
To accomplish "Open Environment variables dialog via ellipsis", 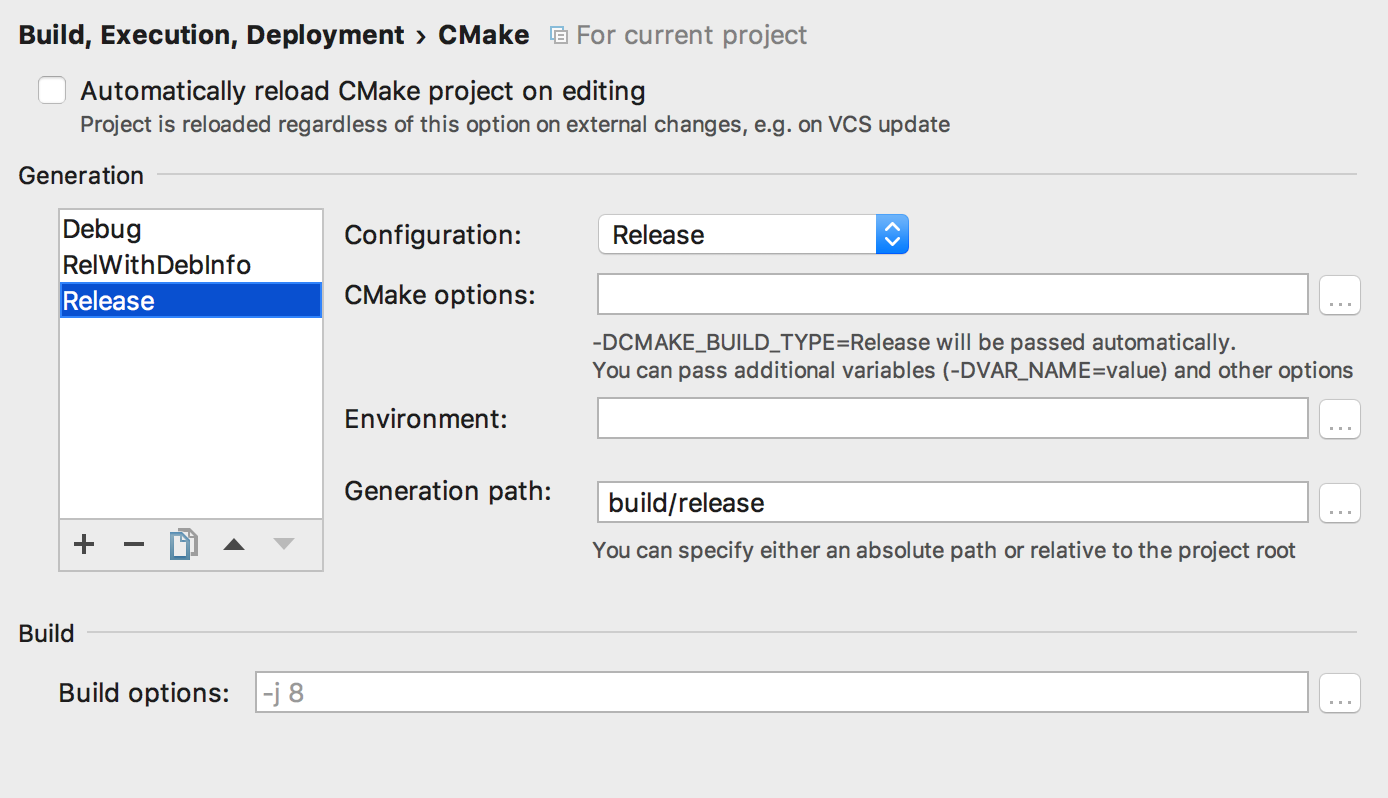I will 1340,419.
